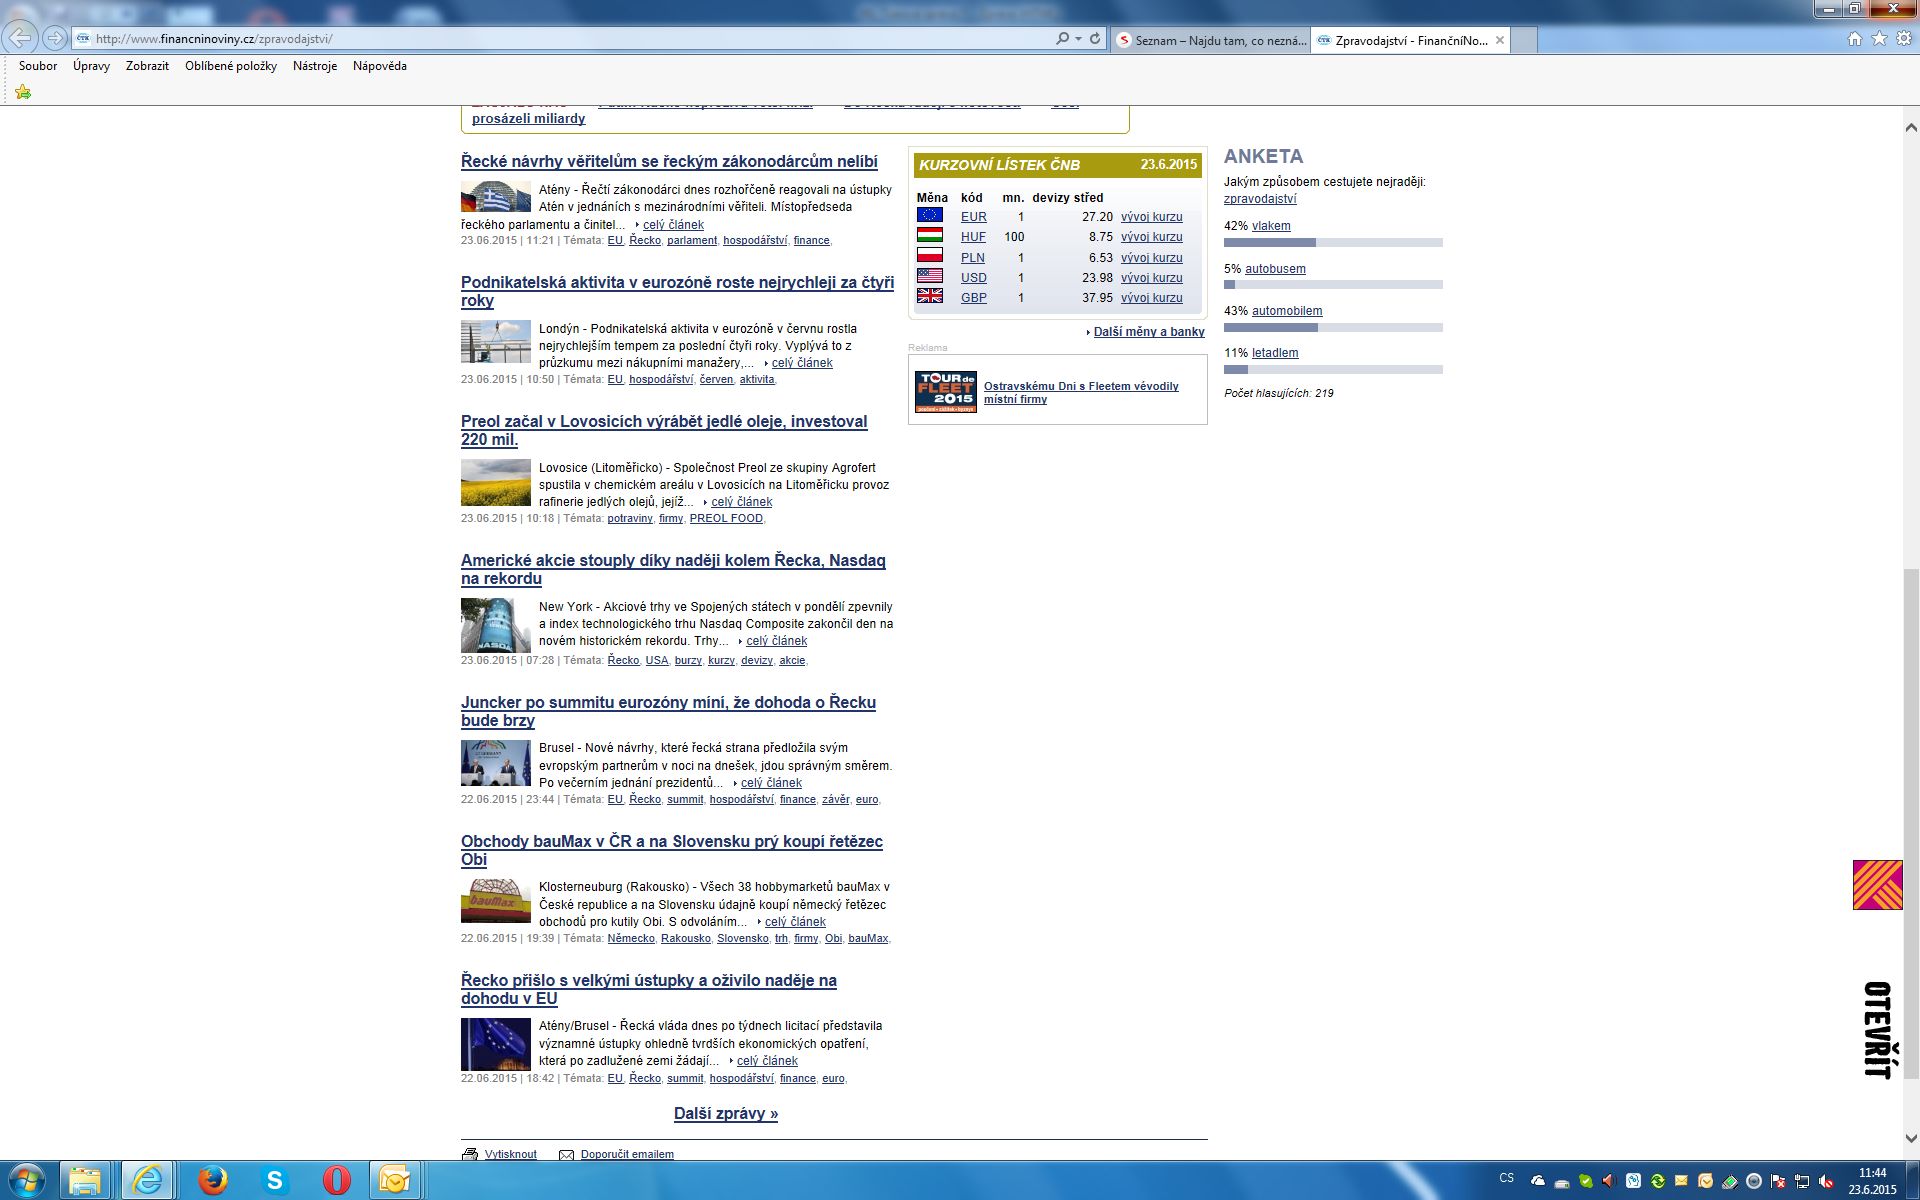Click the 'Další měny a banky' link
Image resolution: width=1920 pixels, height=1200 pixels.
click(x=1149, y=332)
